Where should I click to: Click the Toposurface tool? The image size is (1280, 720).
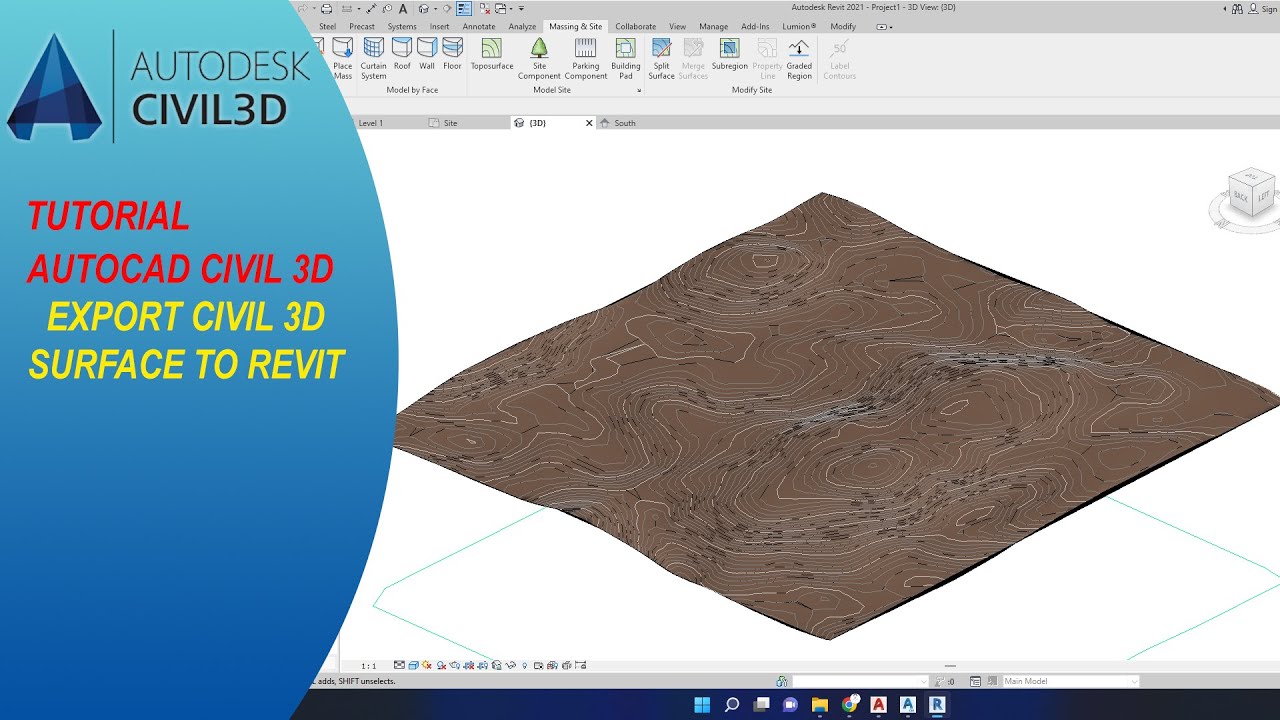(492, 54)
